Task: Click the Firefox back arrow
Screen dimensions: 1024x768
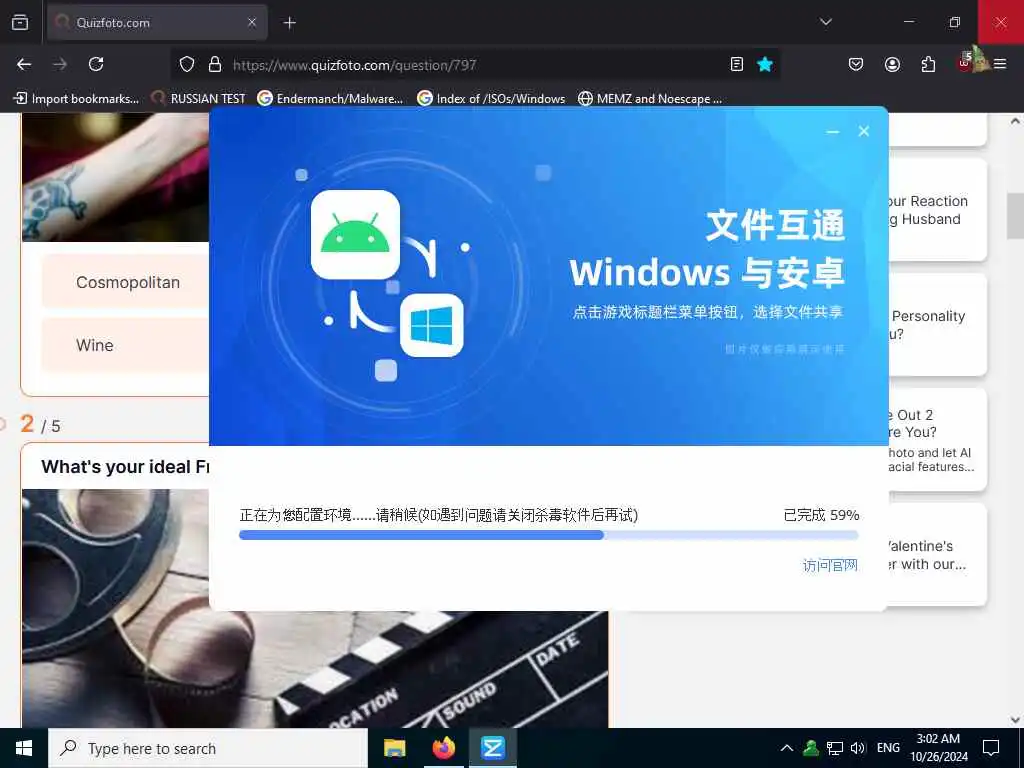Action: click(24, 64)
